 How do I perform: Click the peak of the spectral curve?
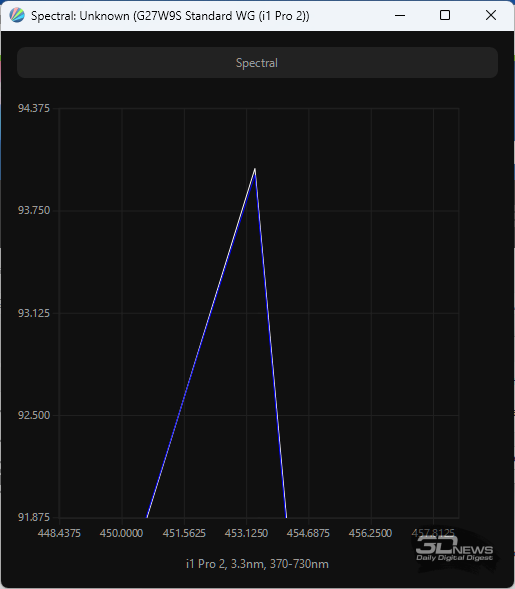pos(255,169)
